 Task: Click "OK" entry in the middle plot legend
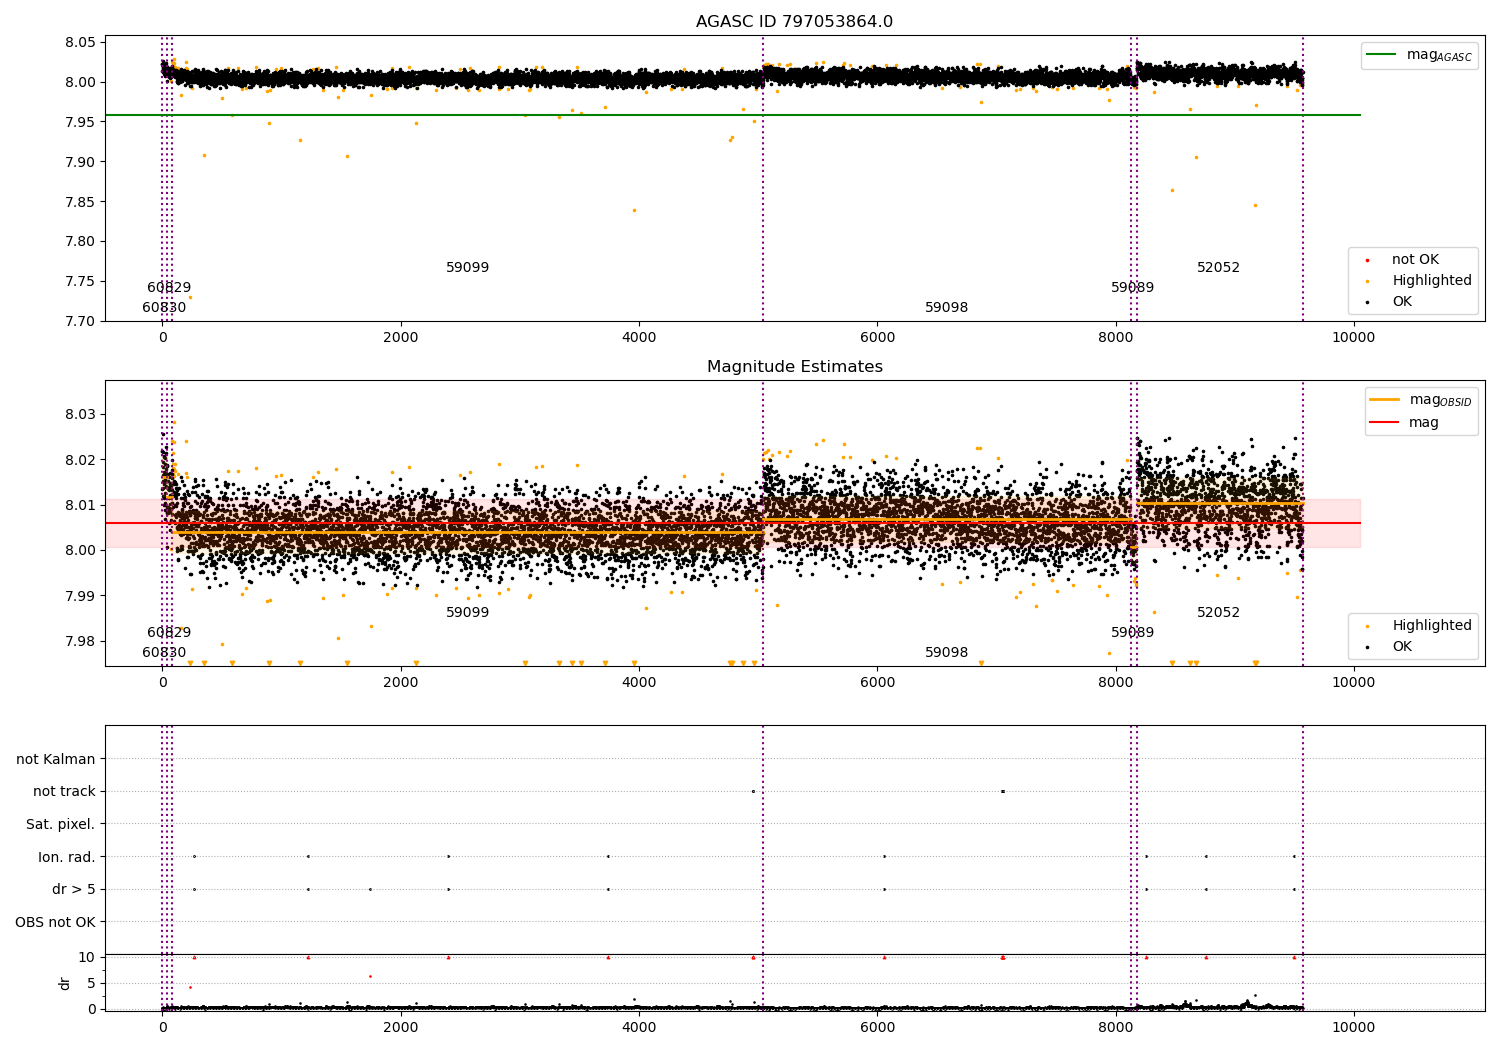point(1402,647)
